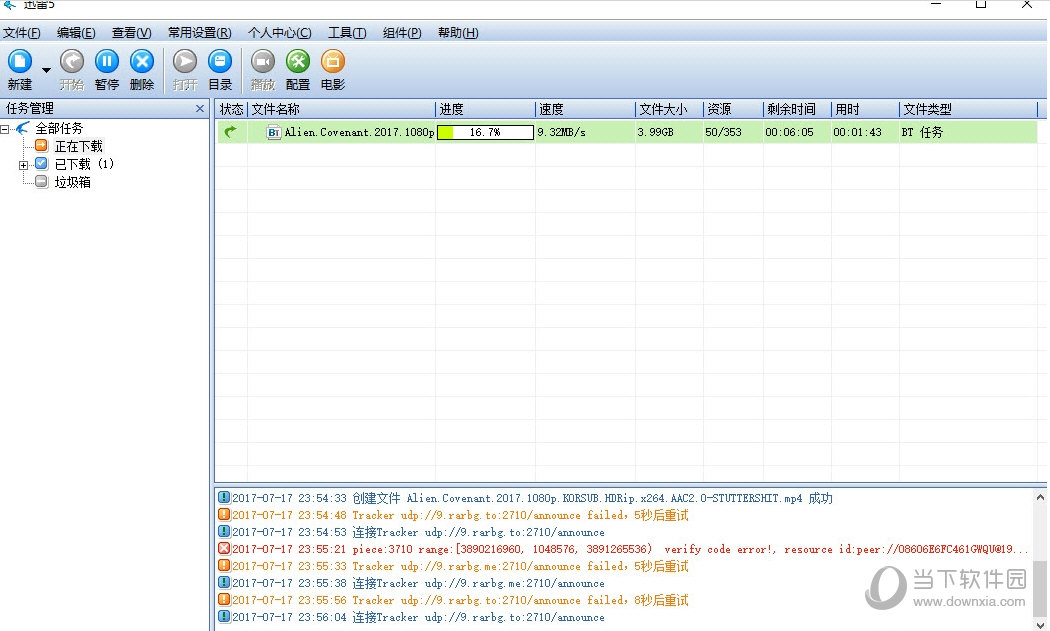1050x631 pixels.
Task: Click the 新建 new task icon
Action: (x=20, y=62)
